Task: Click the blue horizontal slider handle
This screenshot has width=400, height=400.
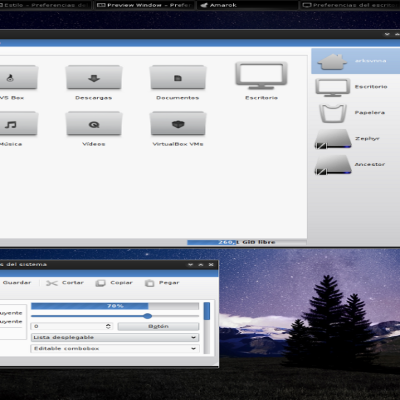Action: point(148,316)
